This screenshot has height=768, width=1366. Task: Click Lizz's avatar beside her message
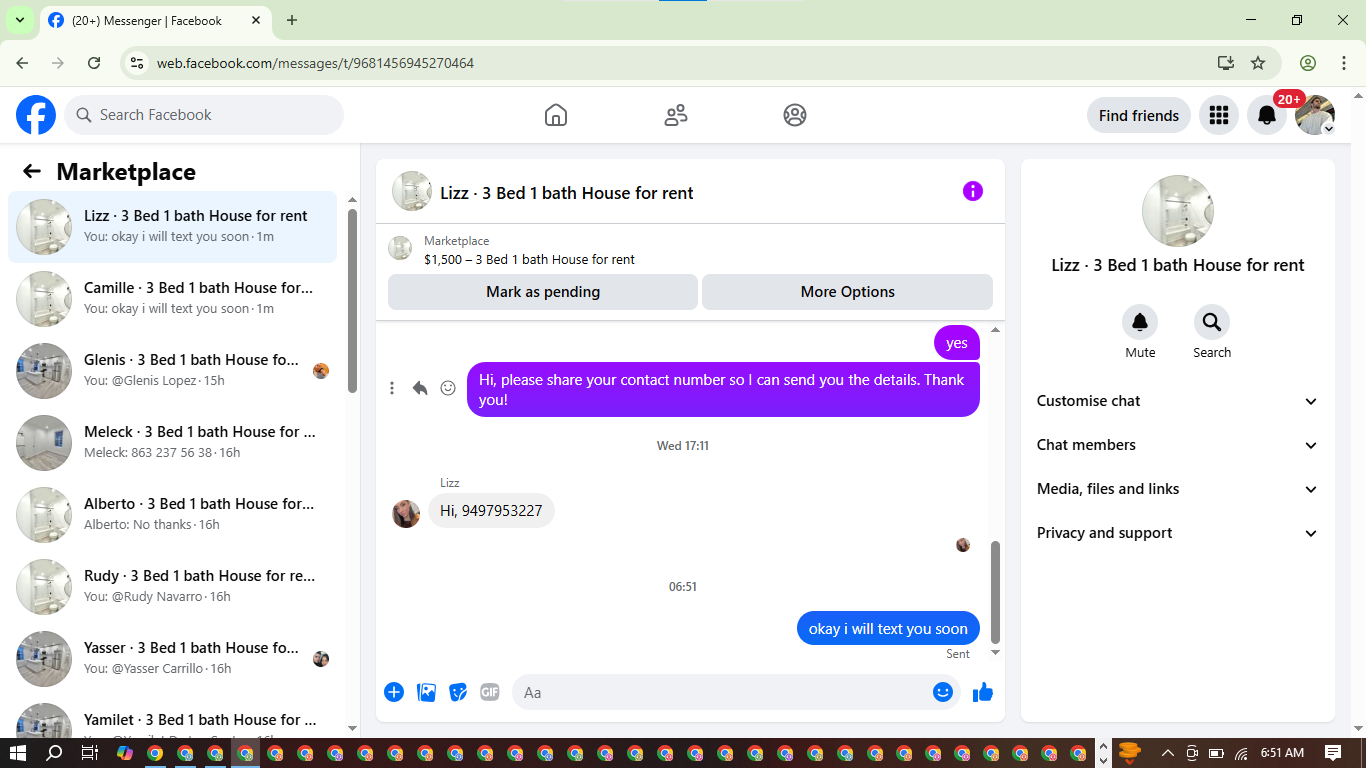coord(406,514)
